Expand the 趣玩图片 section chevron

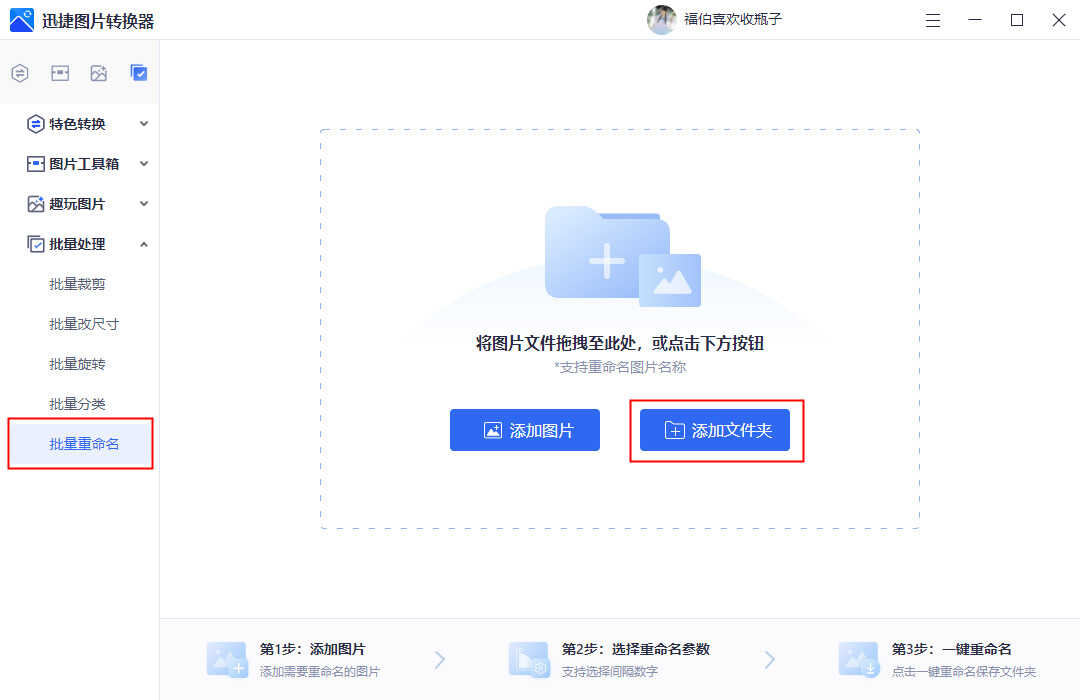[144, 204]
